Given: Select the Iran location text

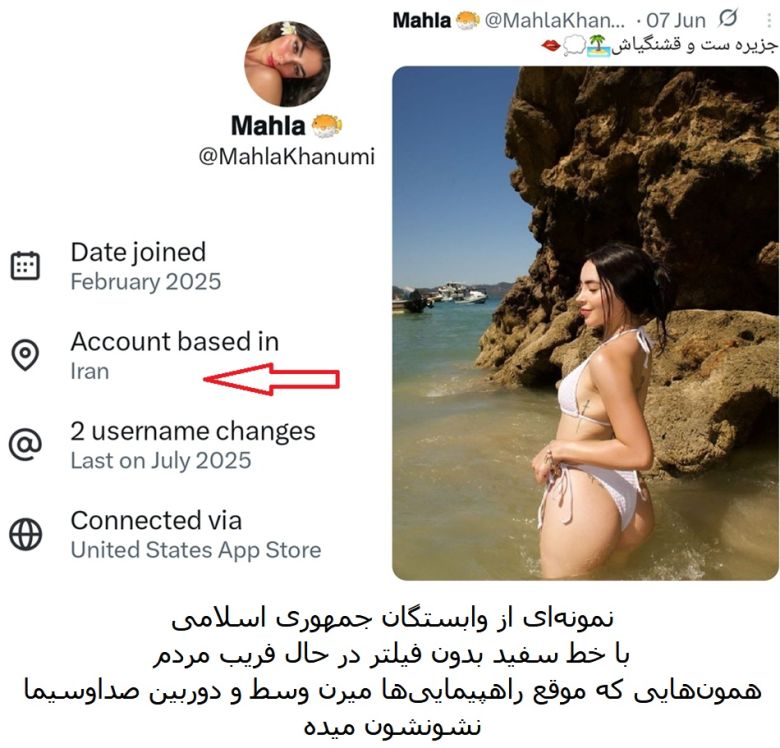Looking at the screenshot, I should pos(90,372).
